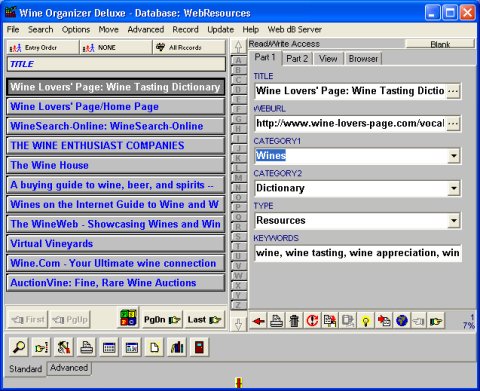480x391 pixels.
Task: Click the printer icon in the bottom toolbar
Action: 87,347
